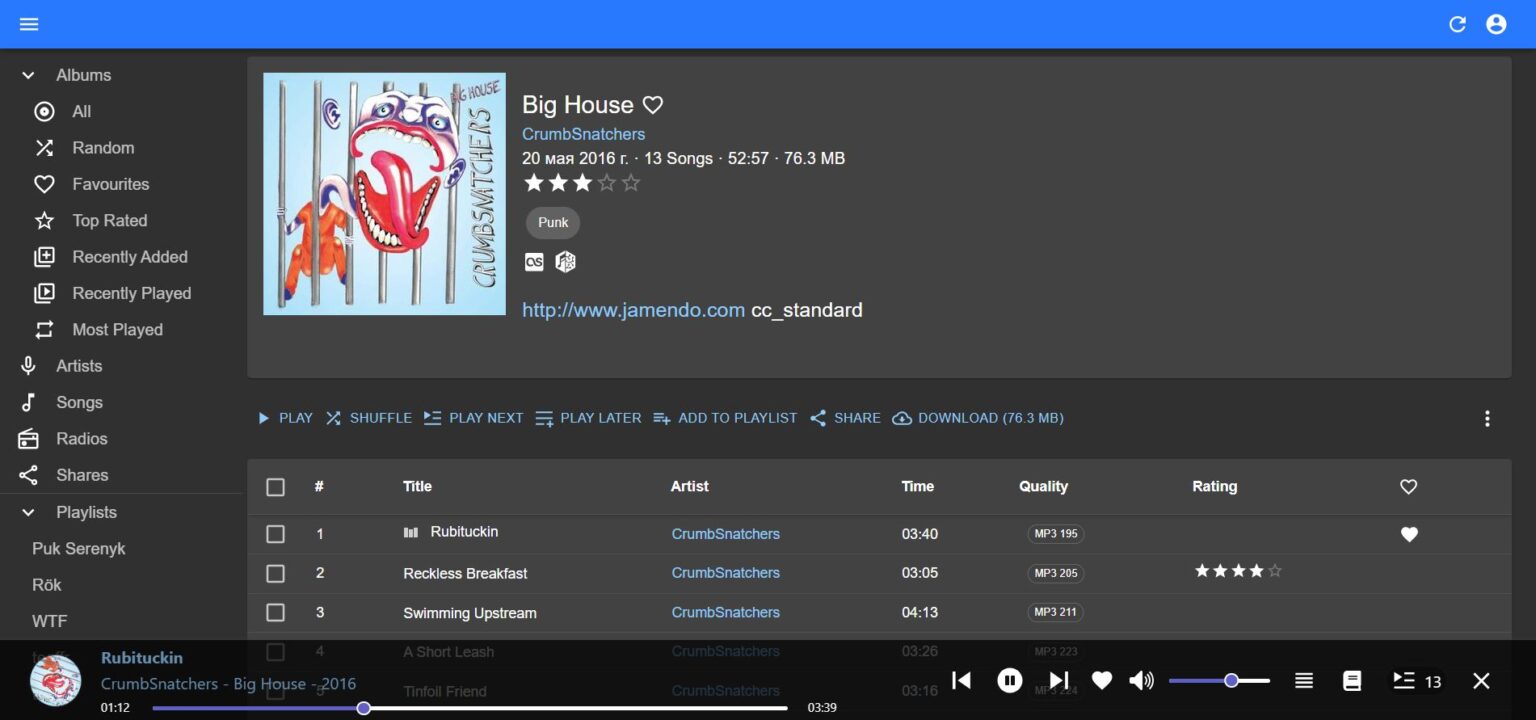Open album more options (three dots)
Viewport: 1536px width, 720px height.
(x=1487, y=418)
